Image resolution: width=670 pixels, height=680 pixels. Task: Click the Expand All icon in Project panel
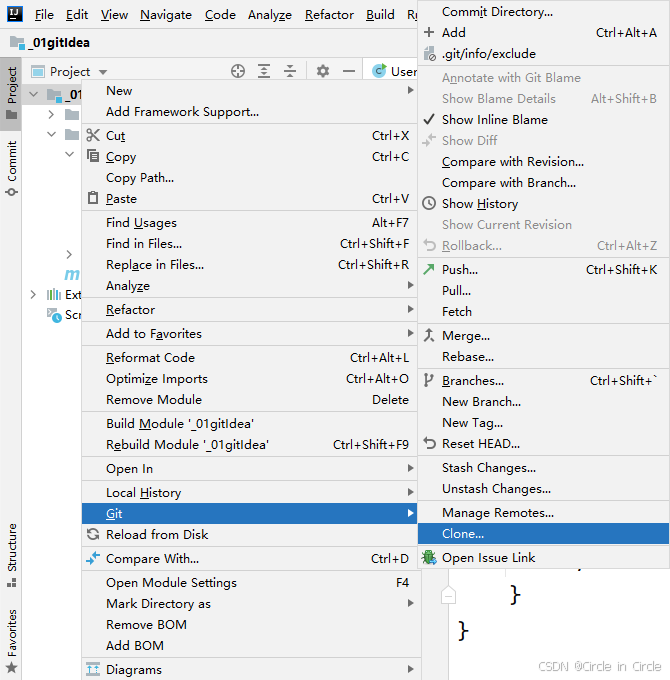[x=264, y=71]
